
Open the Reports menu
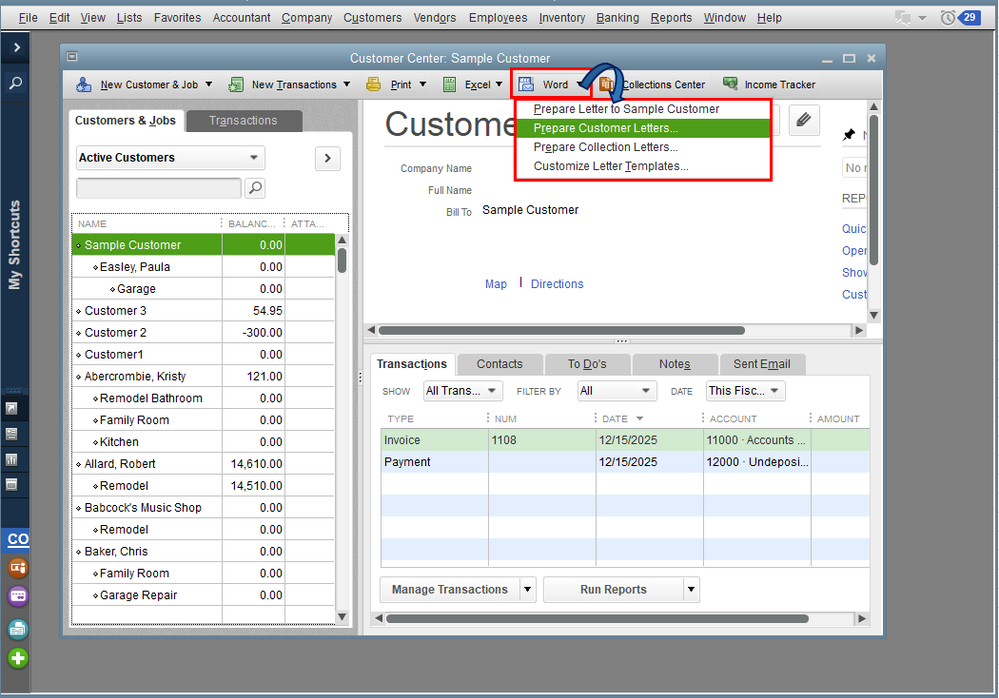pyautogui.click(x=671, y=18)
